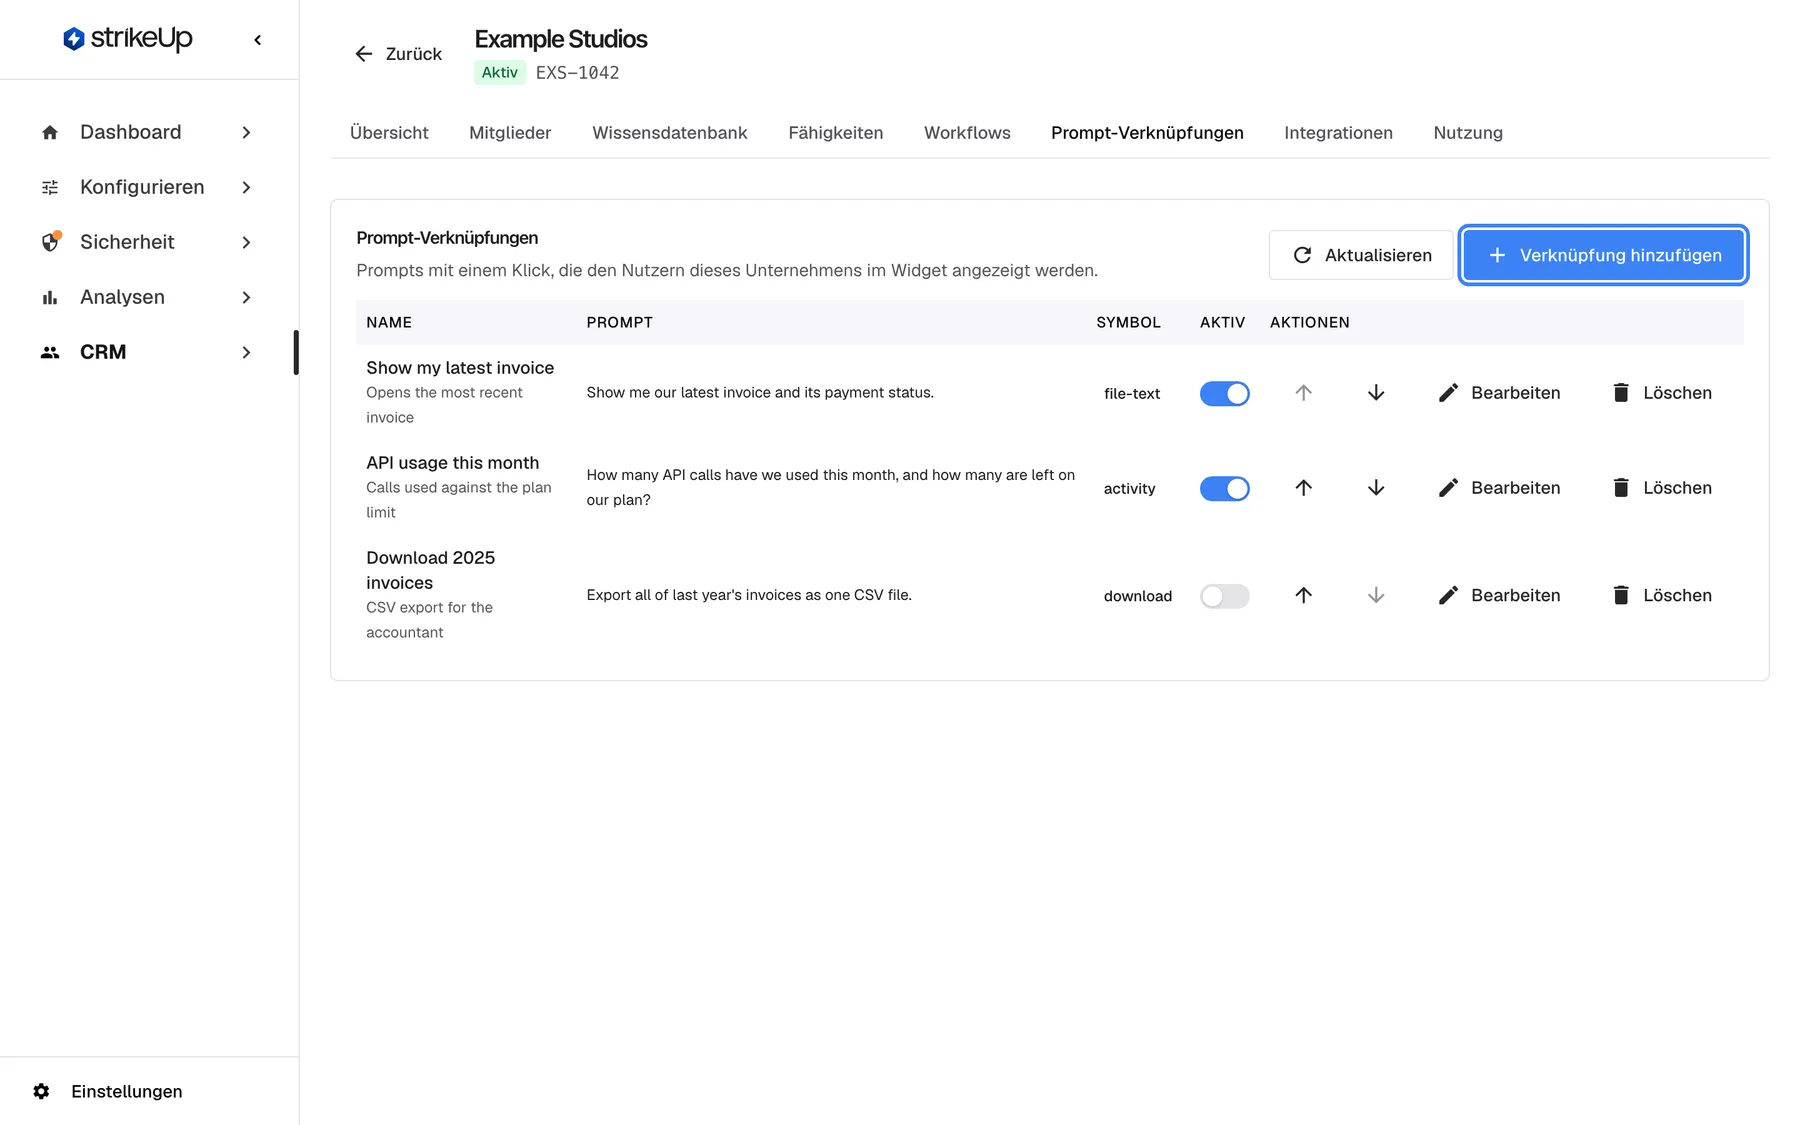Move 'API usage this month' up

1303,488
